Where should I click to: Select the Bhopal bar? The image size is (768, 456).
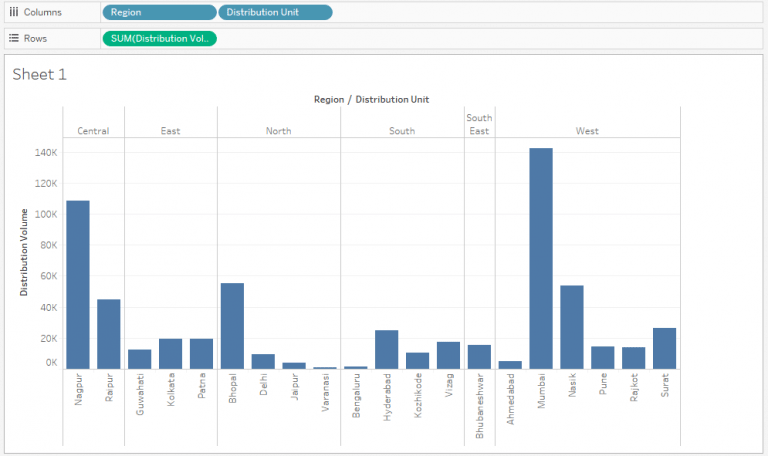(x=232, y=326)
